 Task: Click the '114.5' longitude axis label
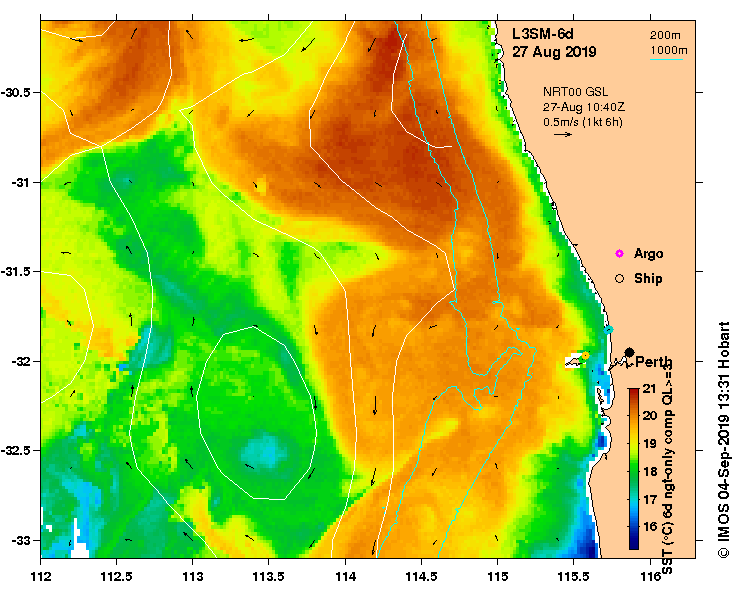click(421, 576)
